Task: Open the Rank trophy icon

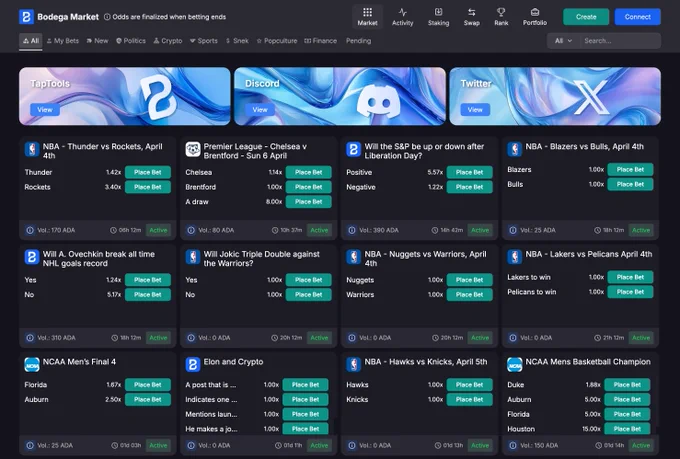Action: pyautogui.click(x=501, y=12)
